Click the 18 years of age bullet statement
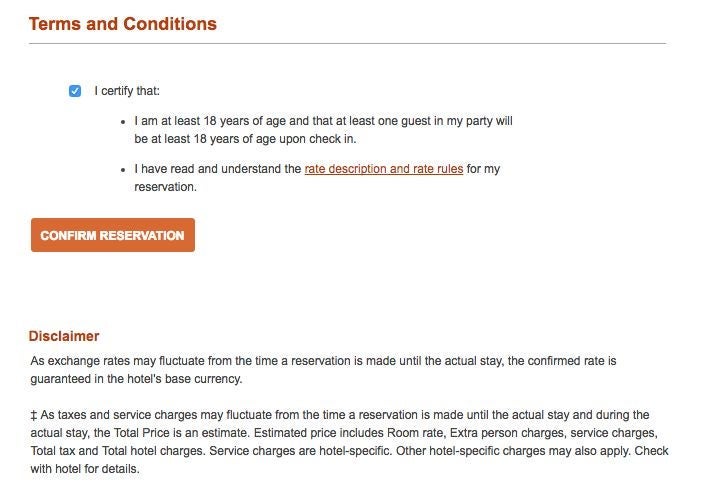Image resolution: width=705 pixels, height=494 pixels. pyautogui.click(x=323, y=130)
